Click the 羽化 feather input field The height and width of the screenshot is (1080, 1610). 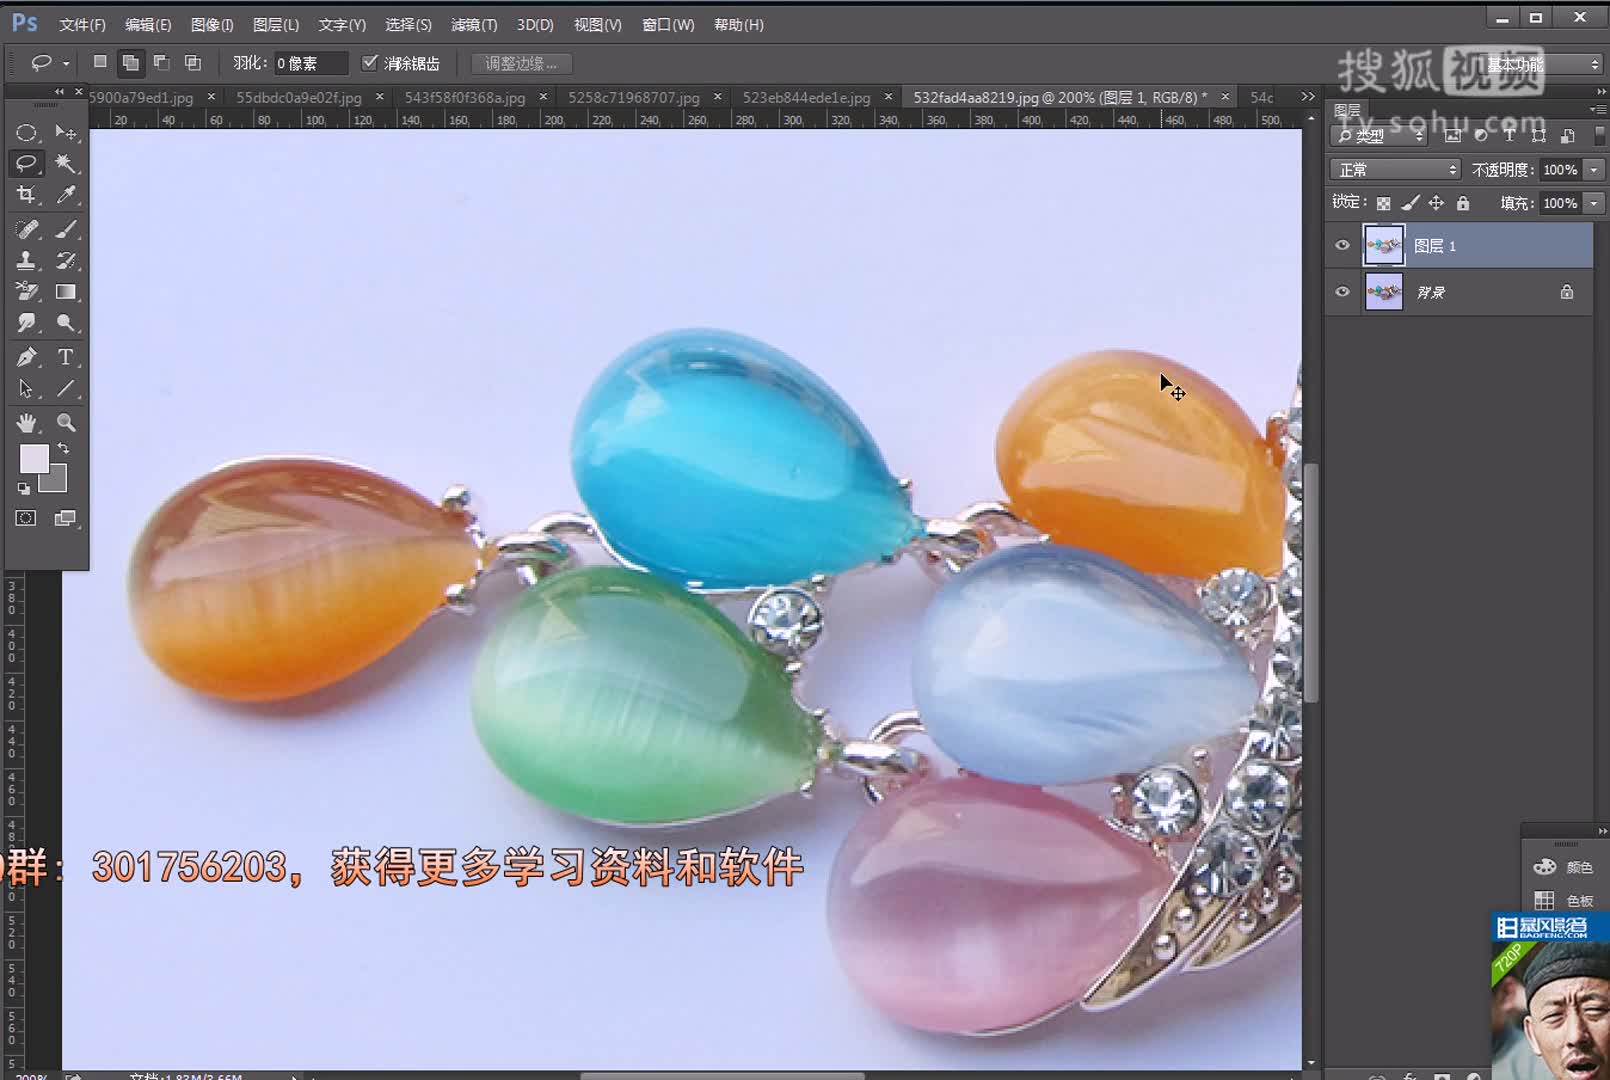pyautogui.click(x=312, y=63)
